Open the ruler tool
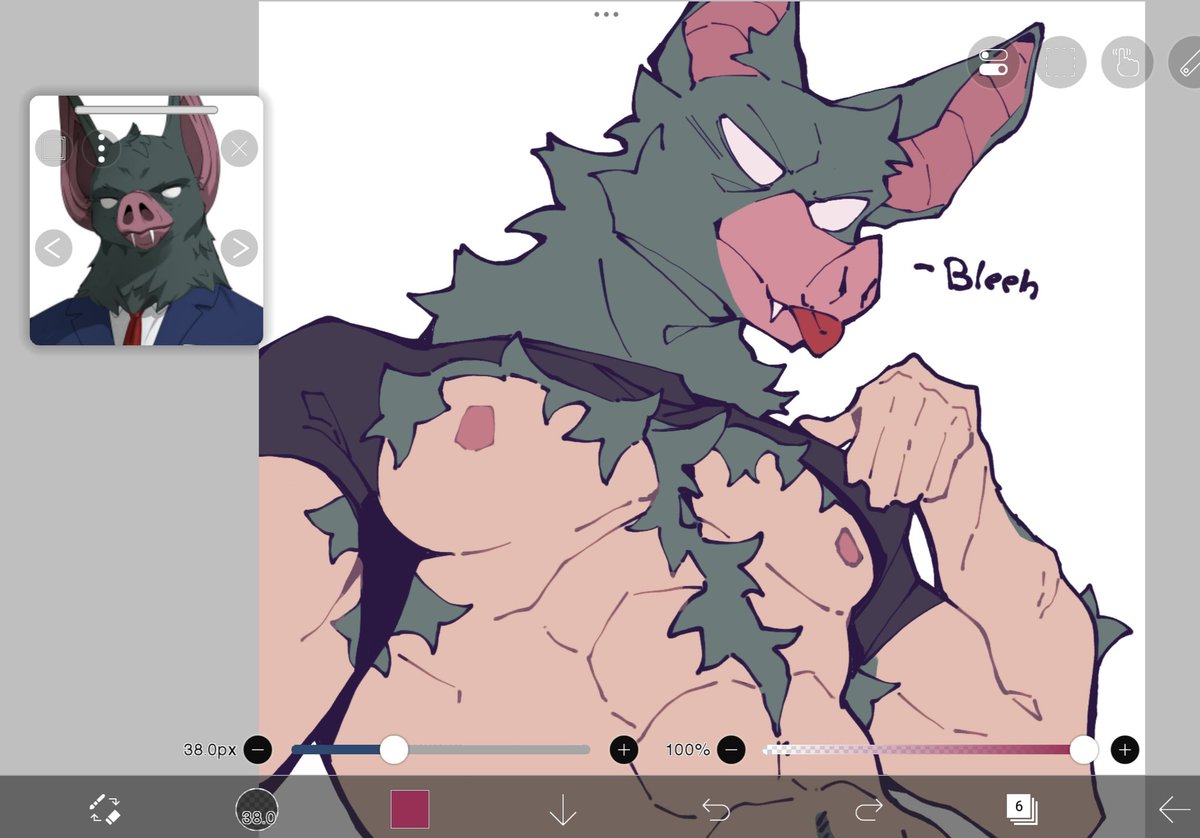The width and height of the screenshot is (1200, 838). click(1185, 63)
